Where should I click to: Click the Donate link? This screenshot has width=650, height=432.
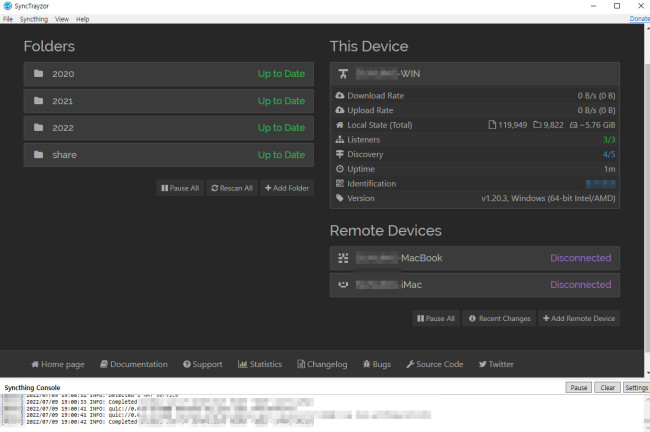(x=639, y=19)
